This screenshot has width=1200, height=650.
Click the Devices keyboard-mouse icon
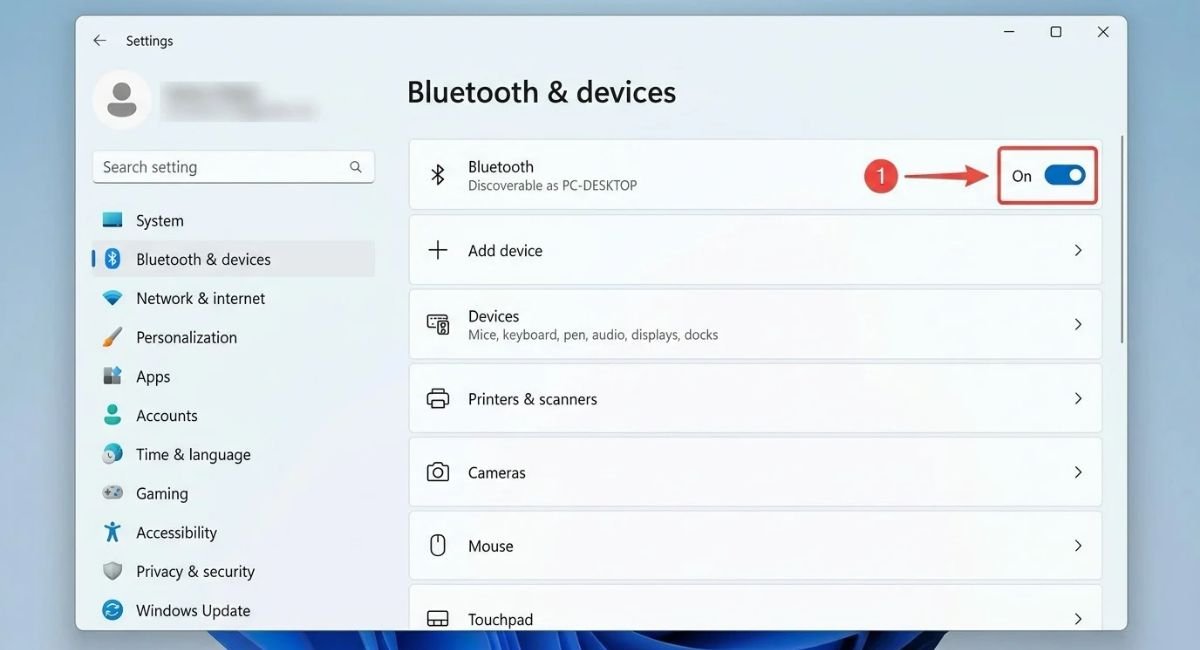click(x=438, y=324)
